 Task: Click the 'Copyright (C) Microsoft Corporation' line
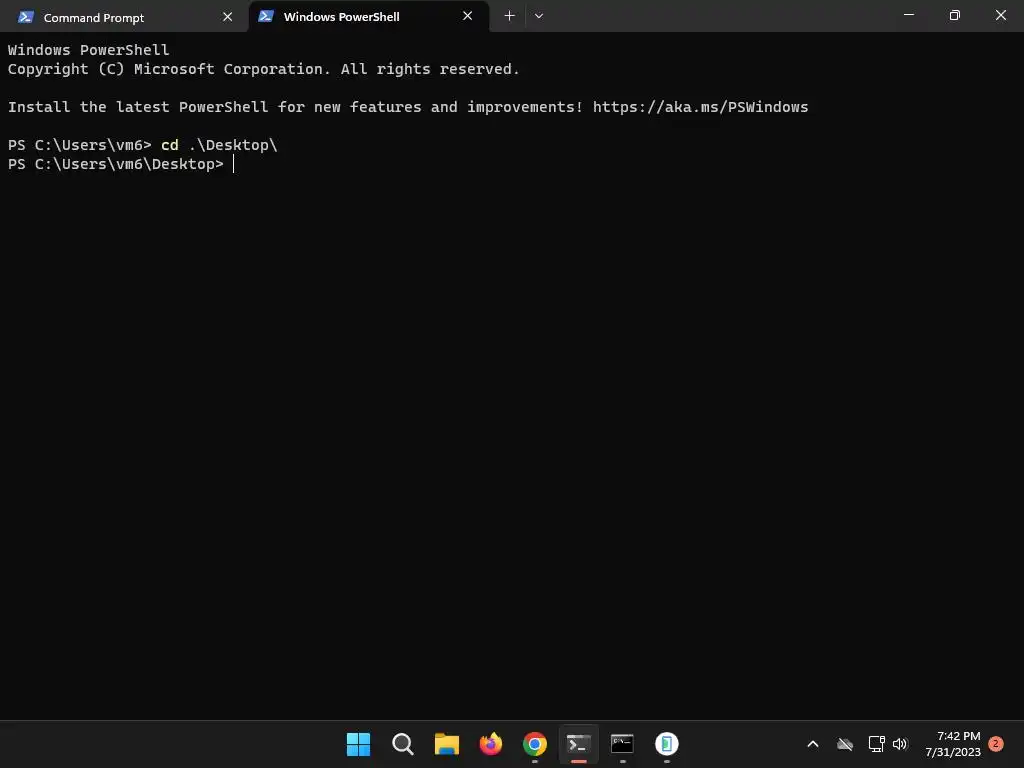click(x=263, y=69)
